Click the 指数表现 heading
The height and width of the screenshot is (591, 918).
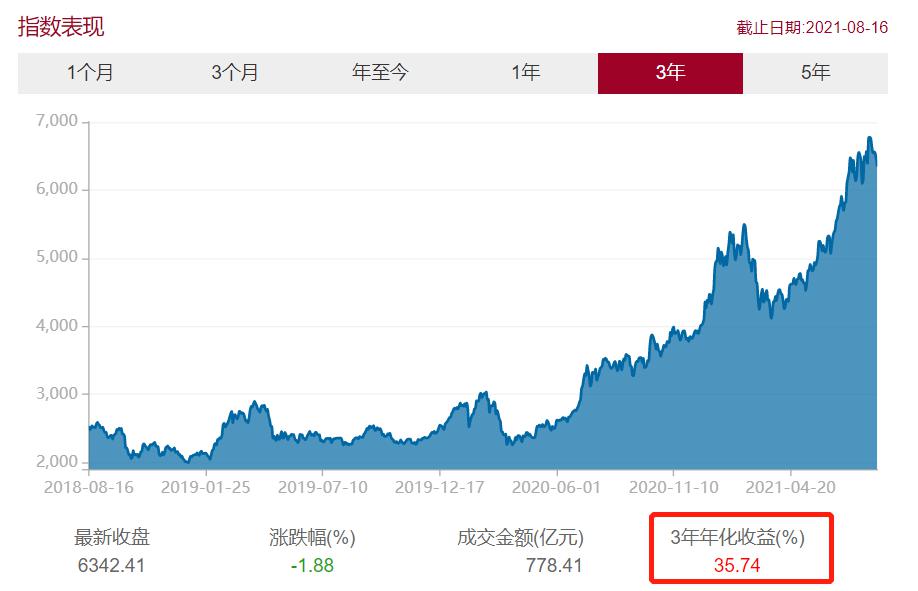[x=61, y=27]
